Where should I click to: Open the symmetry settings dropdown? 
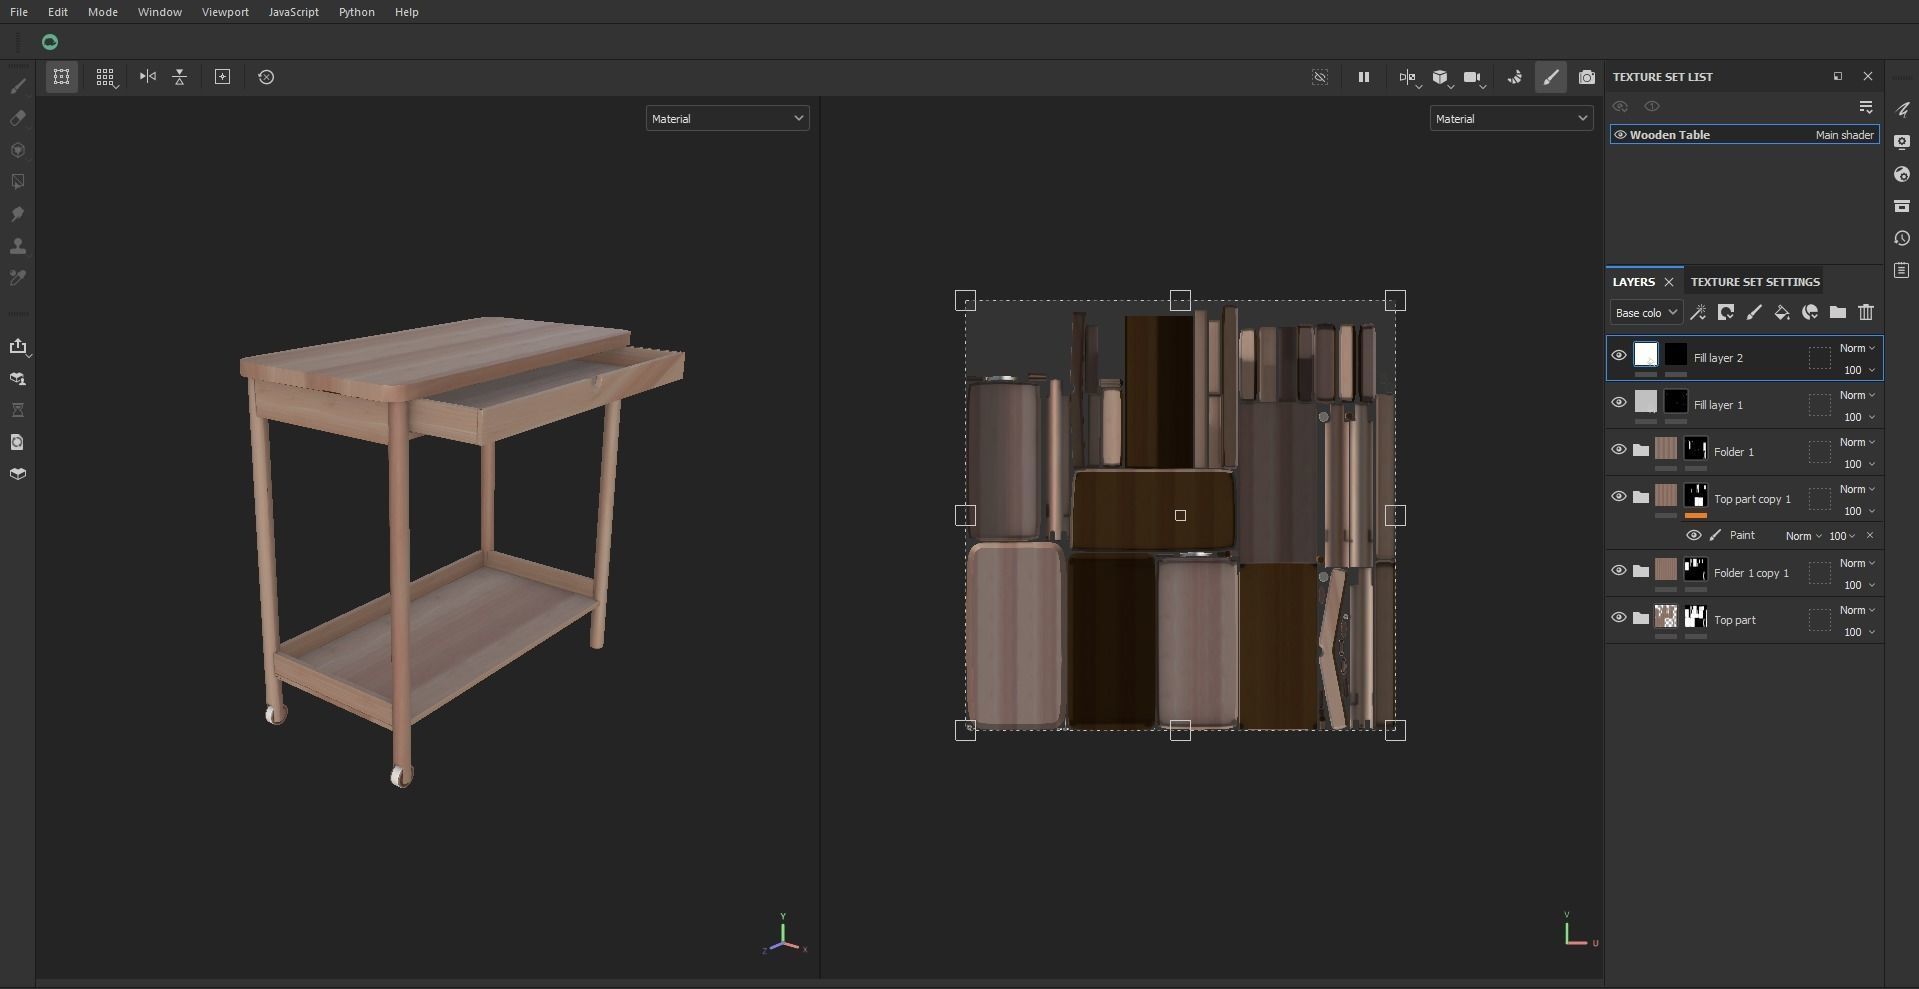tap(1409, 77)
